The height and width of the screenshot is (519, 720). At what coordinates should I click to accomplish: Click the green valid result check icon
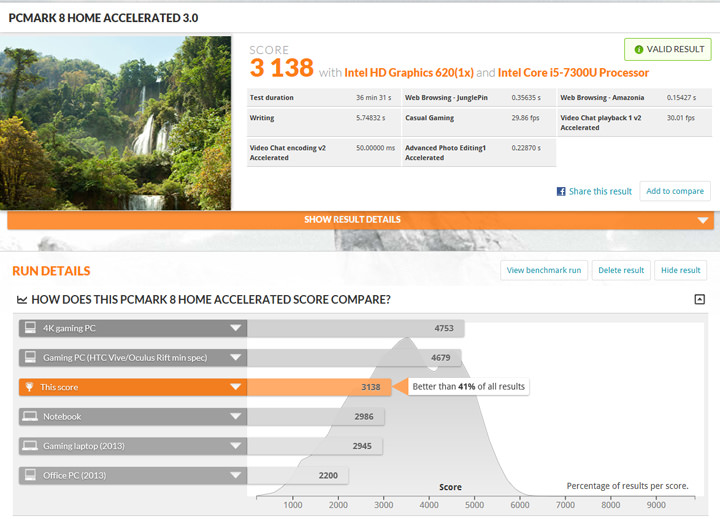tap(639, 49)
